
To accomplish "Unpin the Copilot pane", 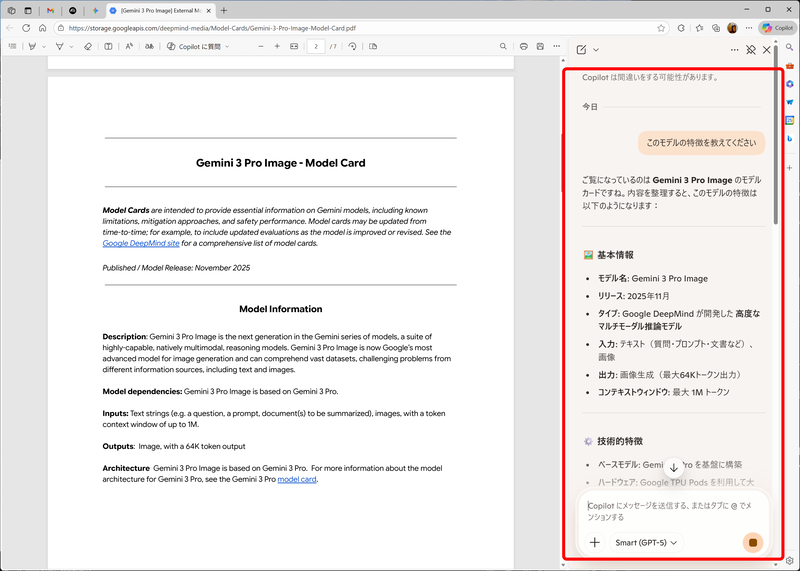I will [751, 49].
